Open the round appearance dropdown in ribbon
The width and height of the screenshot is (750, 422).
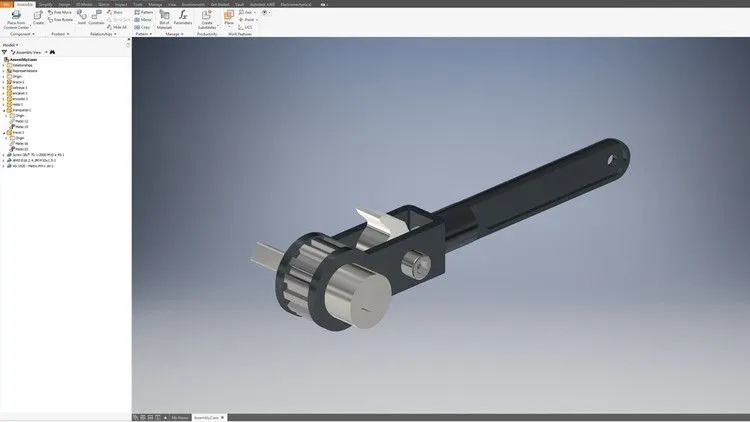point(265,12)
